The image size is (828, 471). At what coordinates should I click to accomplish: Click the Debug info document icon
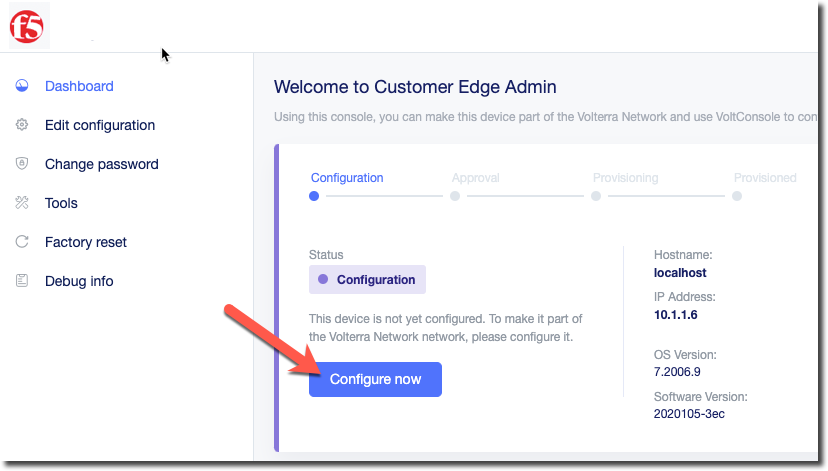click(x=22, y=281)
